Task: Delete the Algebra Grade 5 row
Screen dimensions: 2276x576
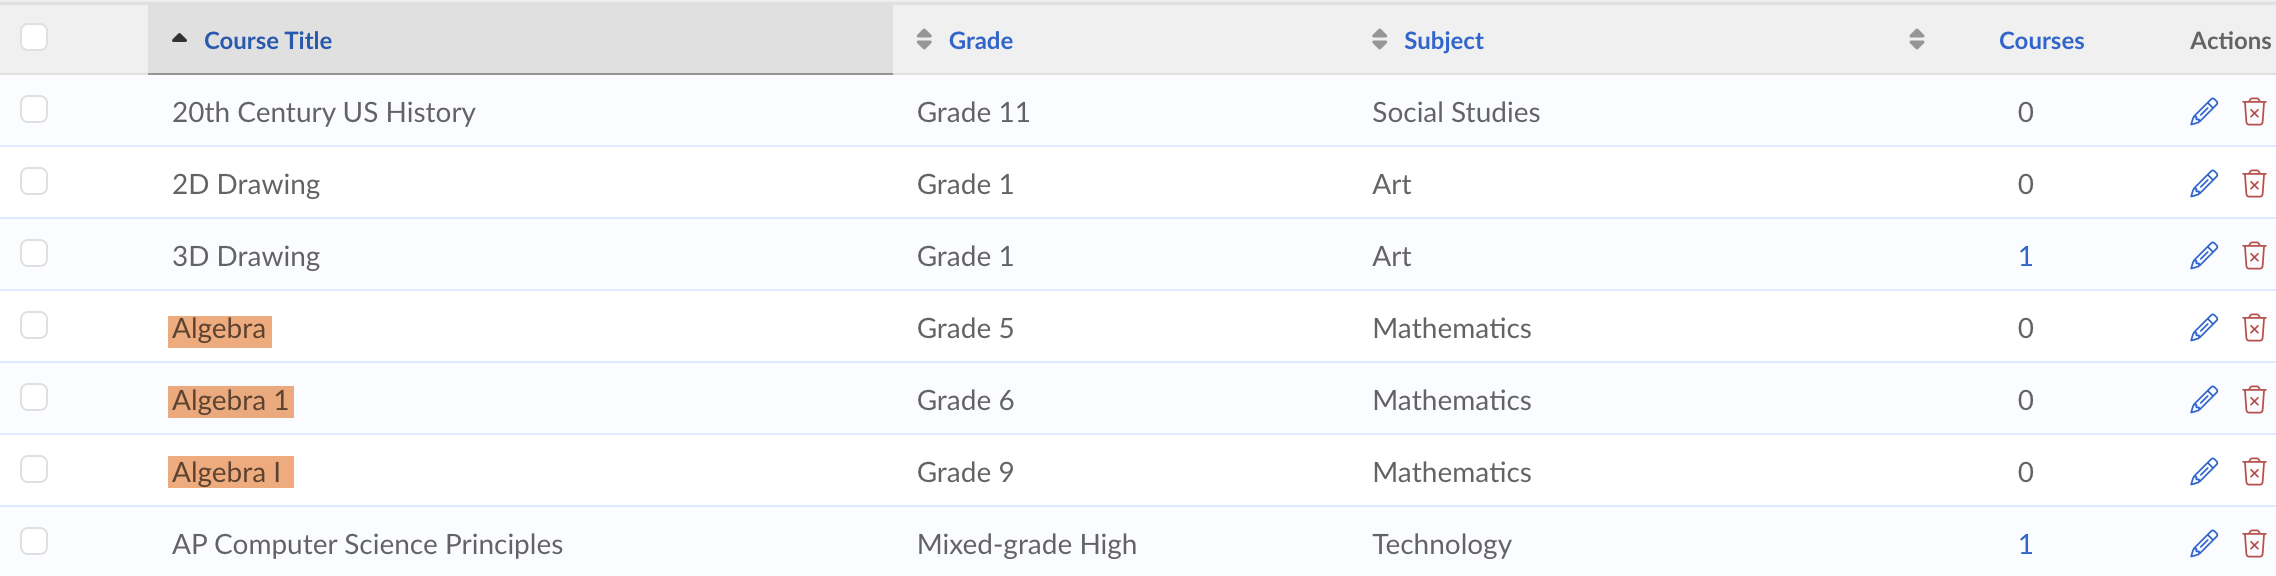Action: click(2254, 328)
